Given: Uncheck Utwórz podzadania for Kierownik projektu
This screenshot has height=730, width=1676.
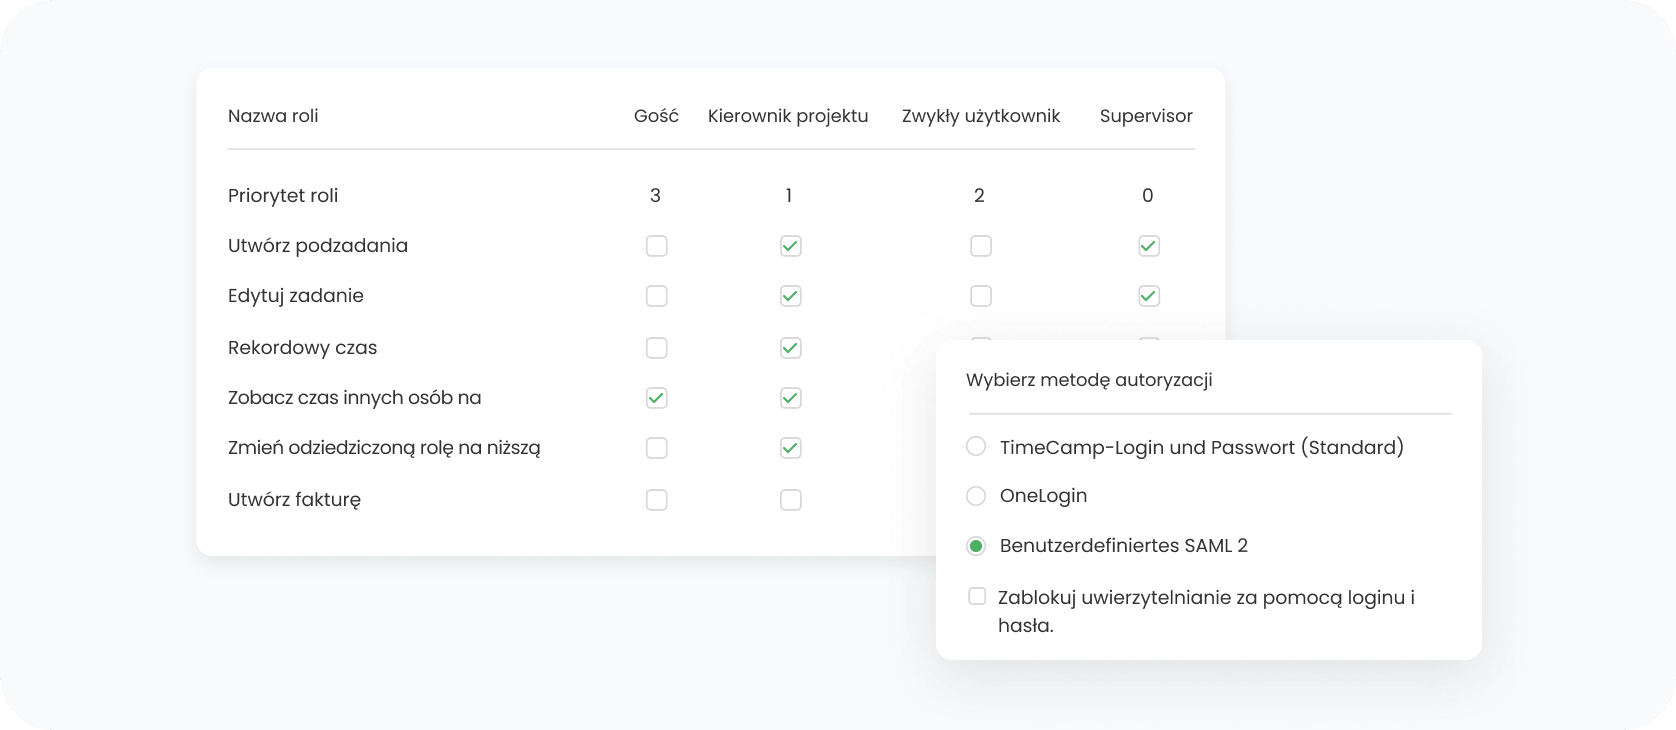Looking at the screenshot, I should pyautogui.click(x=790, y=246).
